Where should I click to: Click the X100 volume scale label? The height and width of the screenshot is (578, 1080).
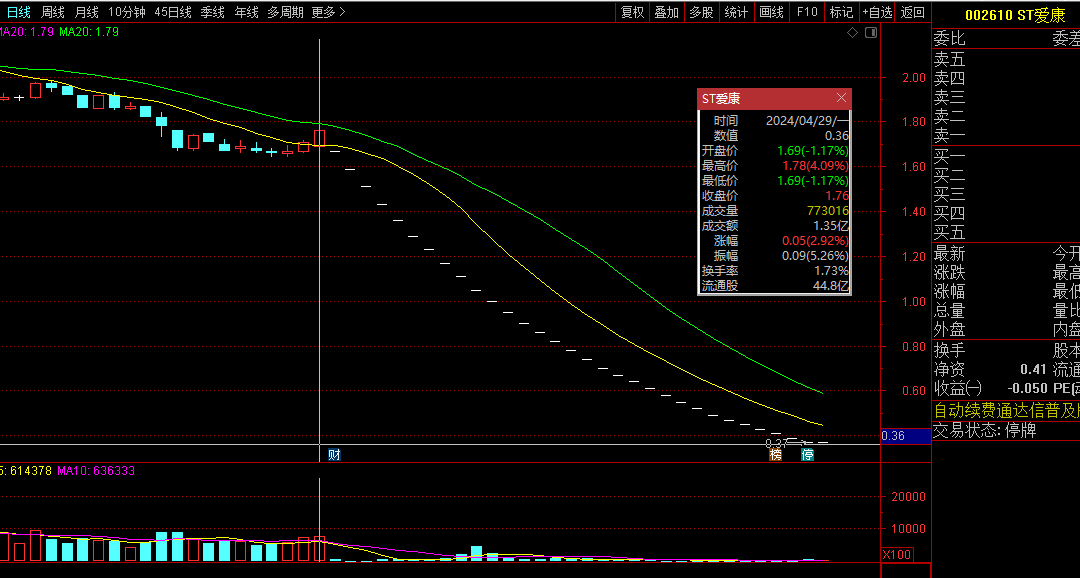click(896, 555)
